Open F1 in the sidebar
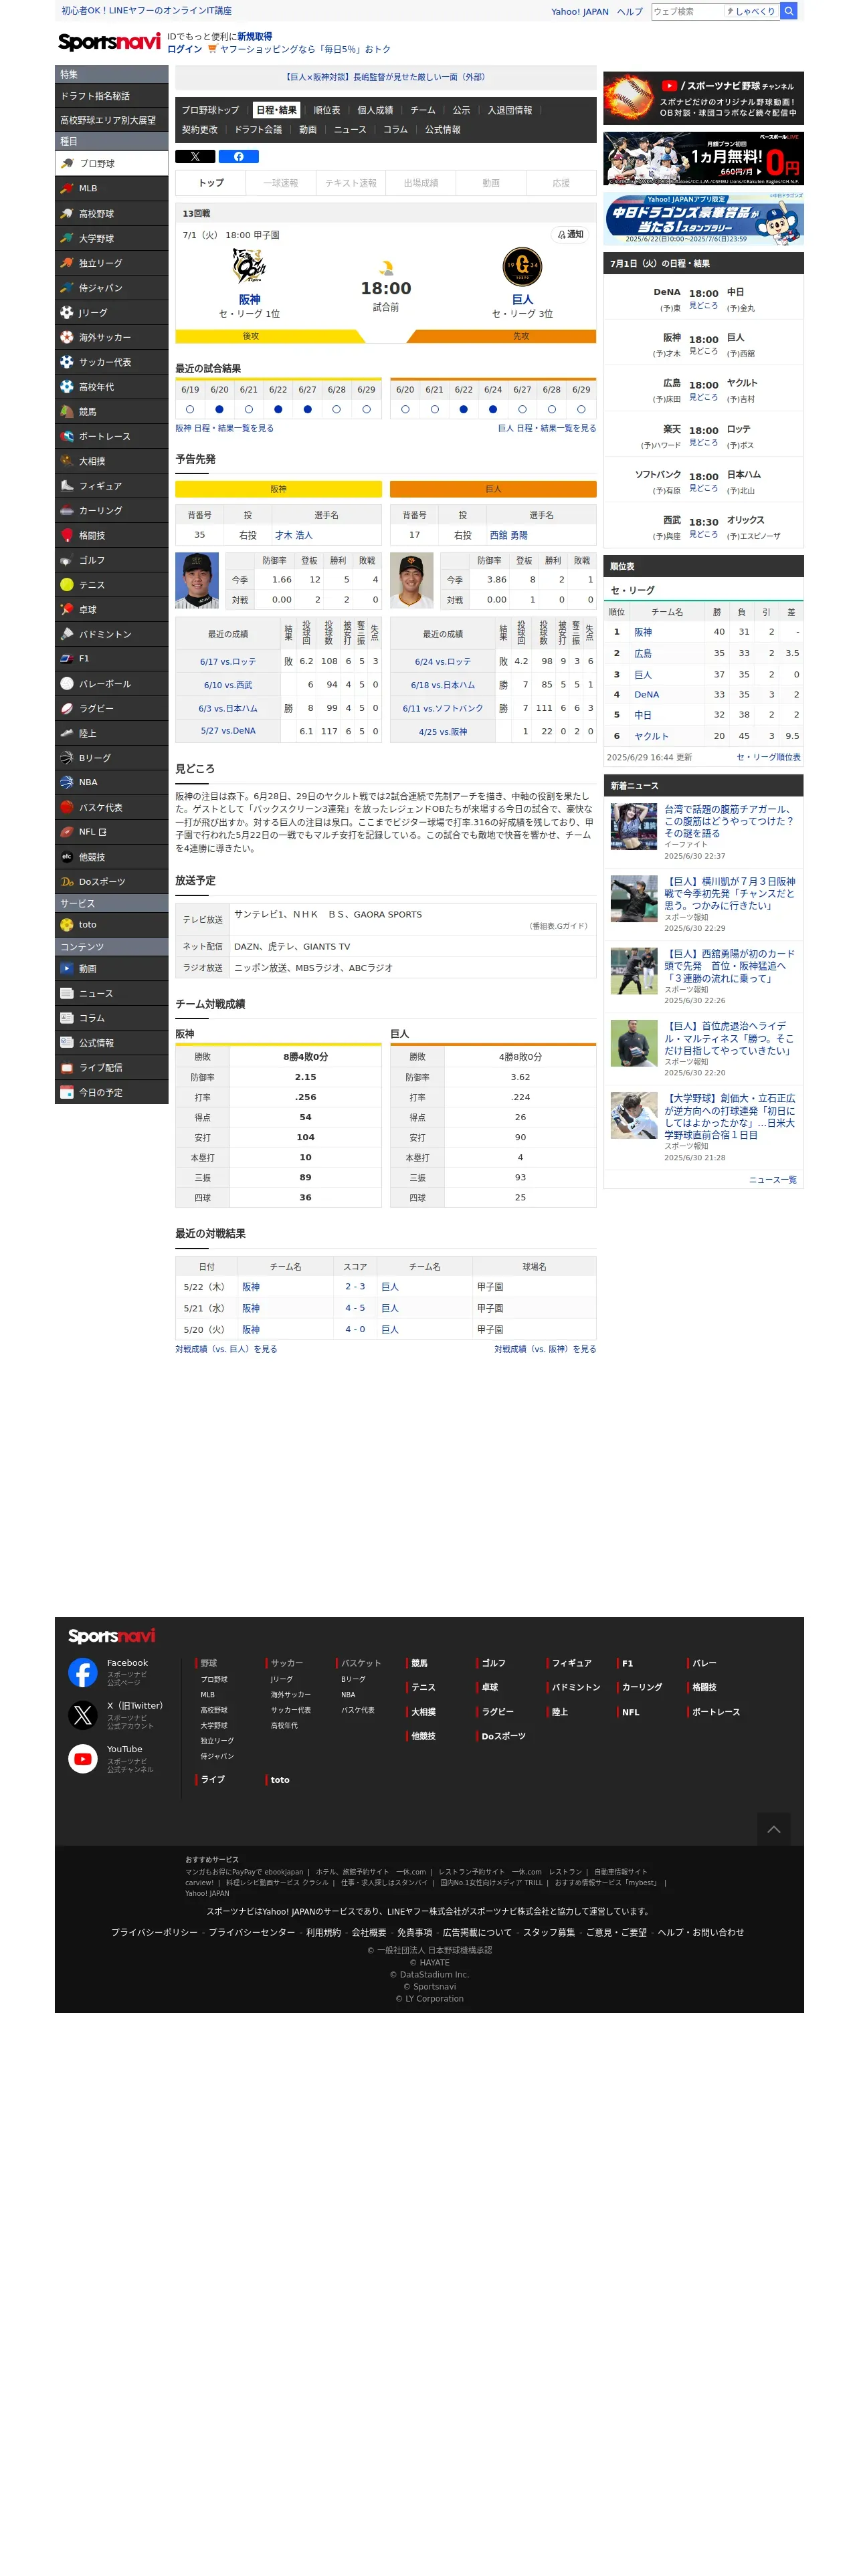This screenshot has height=2576, width=859. [x=111, y=659]
